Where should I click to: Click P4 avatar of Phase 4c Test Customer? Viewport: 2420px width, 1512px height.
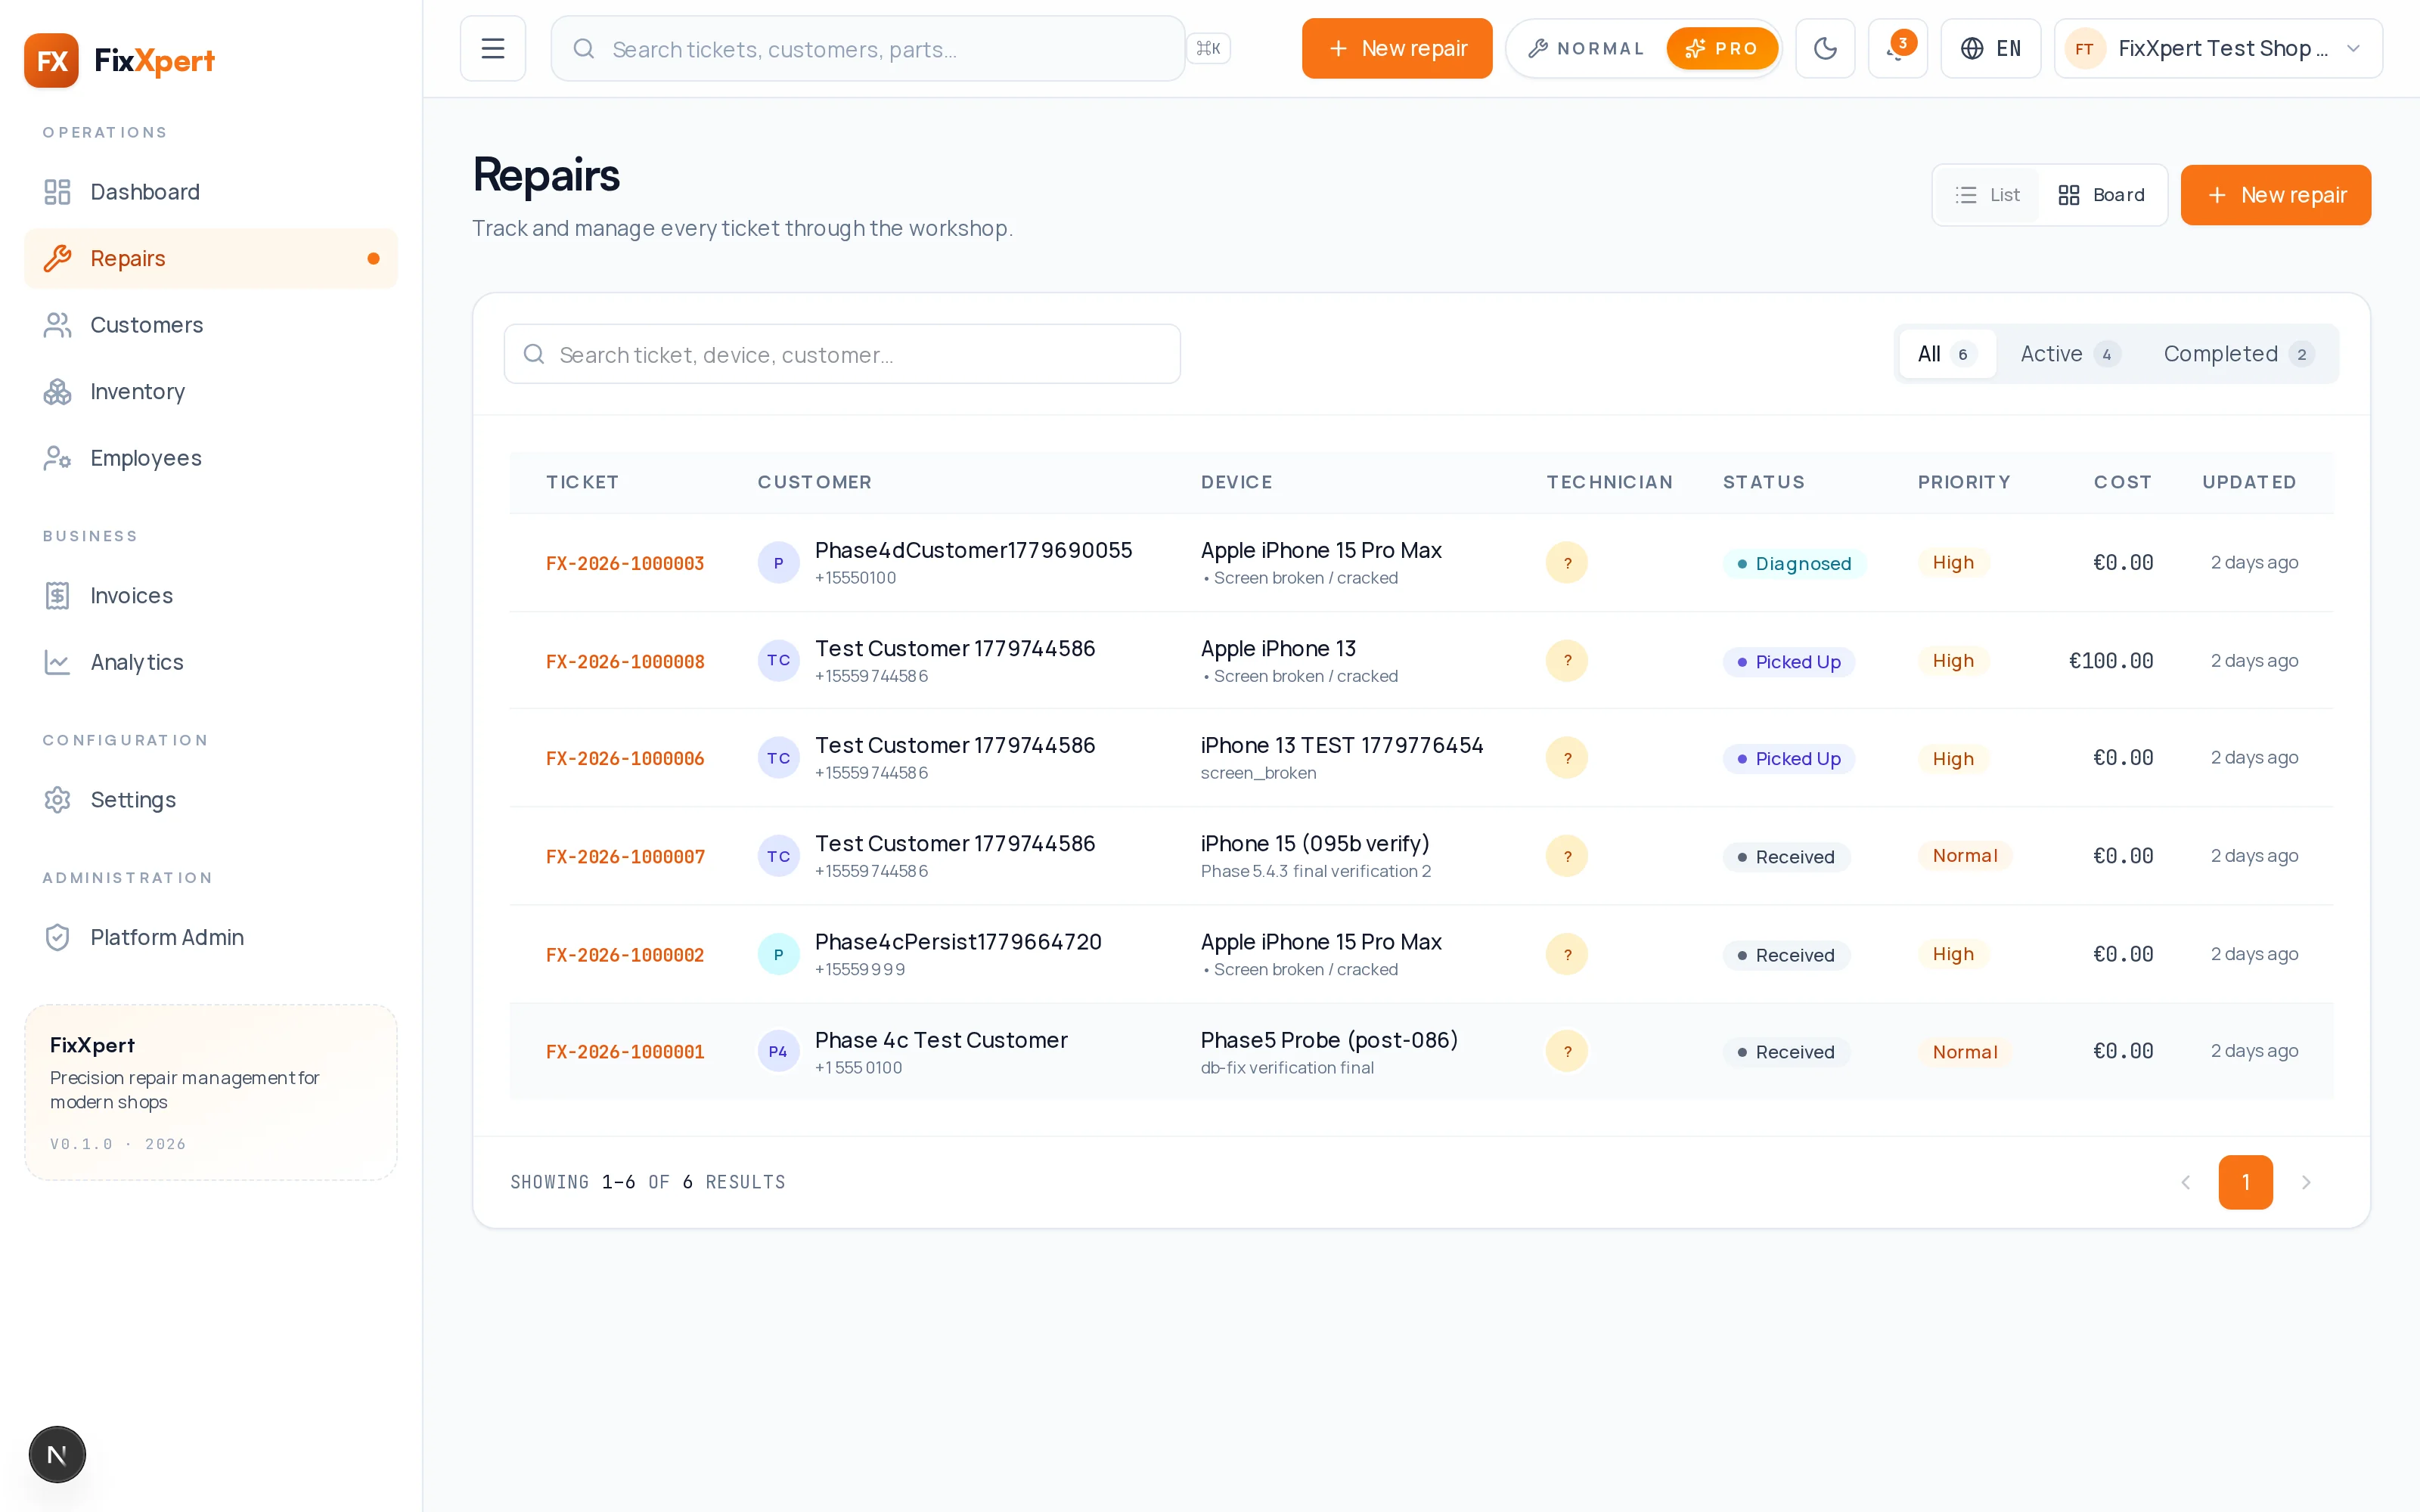coord(779,1052)
